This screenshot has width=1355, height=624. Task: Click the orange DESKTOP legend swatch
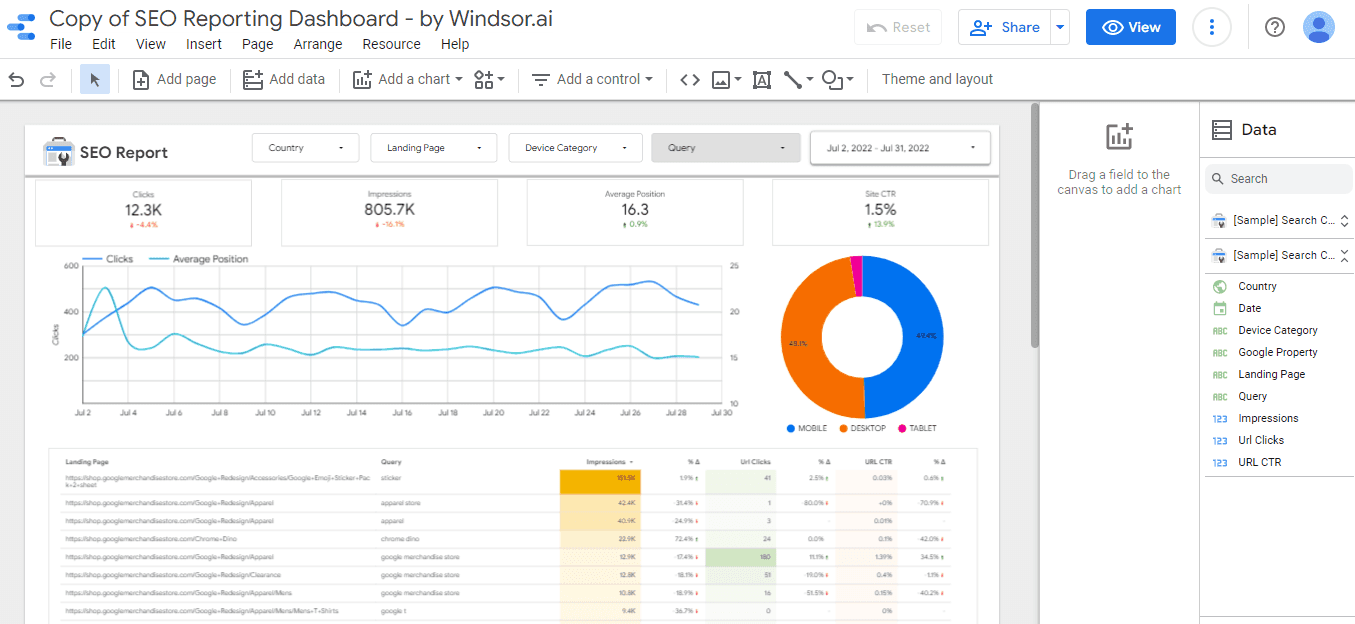pos(843,428)
